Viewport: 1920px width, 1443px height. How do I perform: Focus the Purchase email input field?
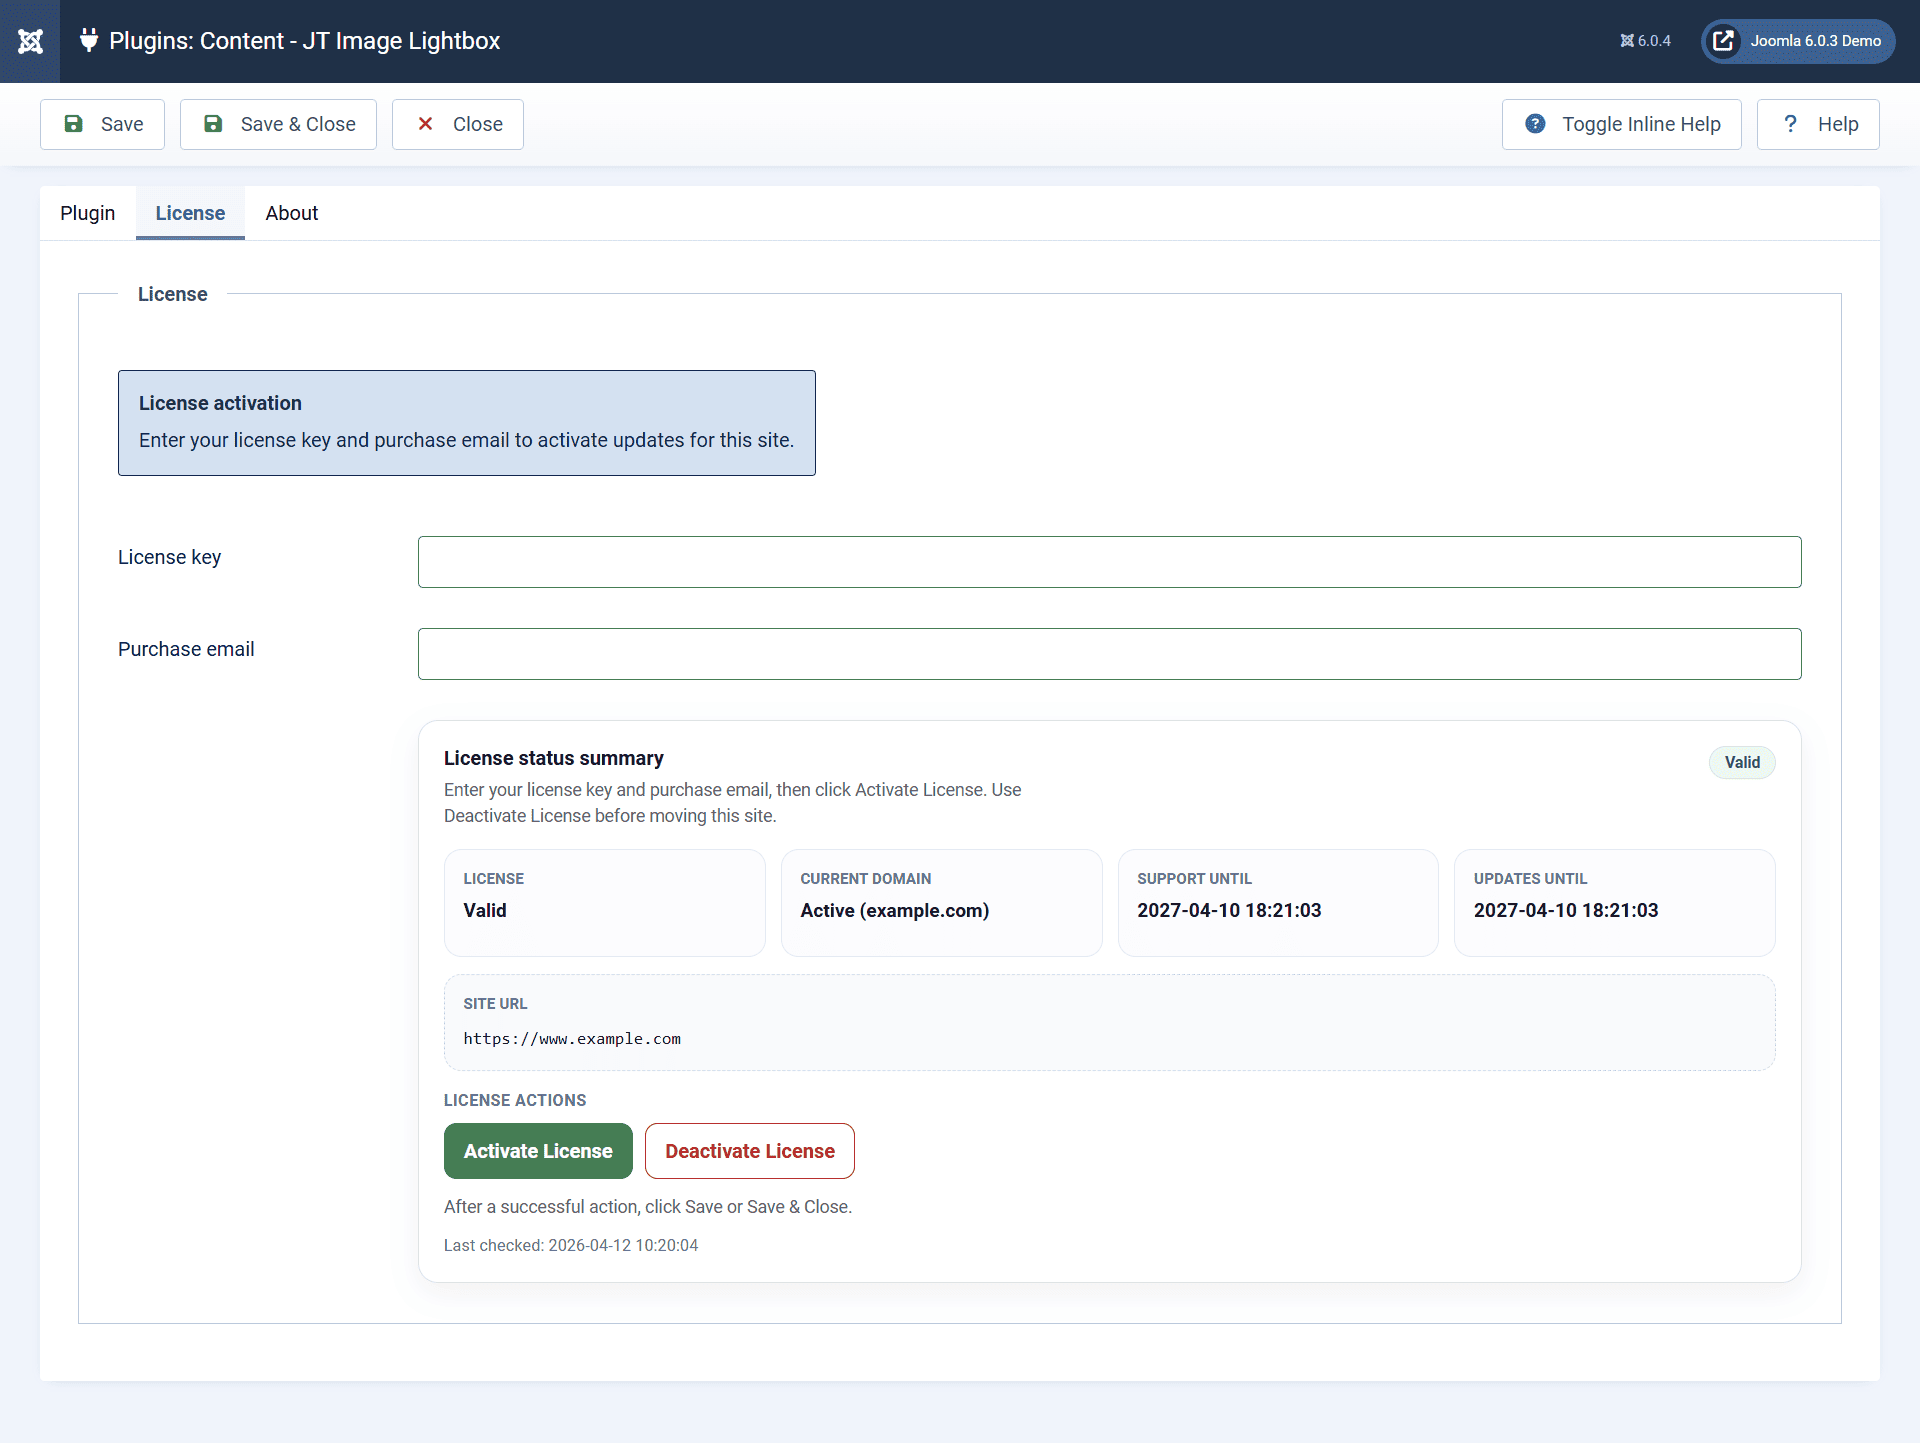[1109, 654]
